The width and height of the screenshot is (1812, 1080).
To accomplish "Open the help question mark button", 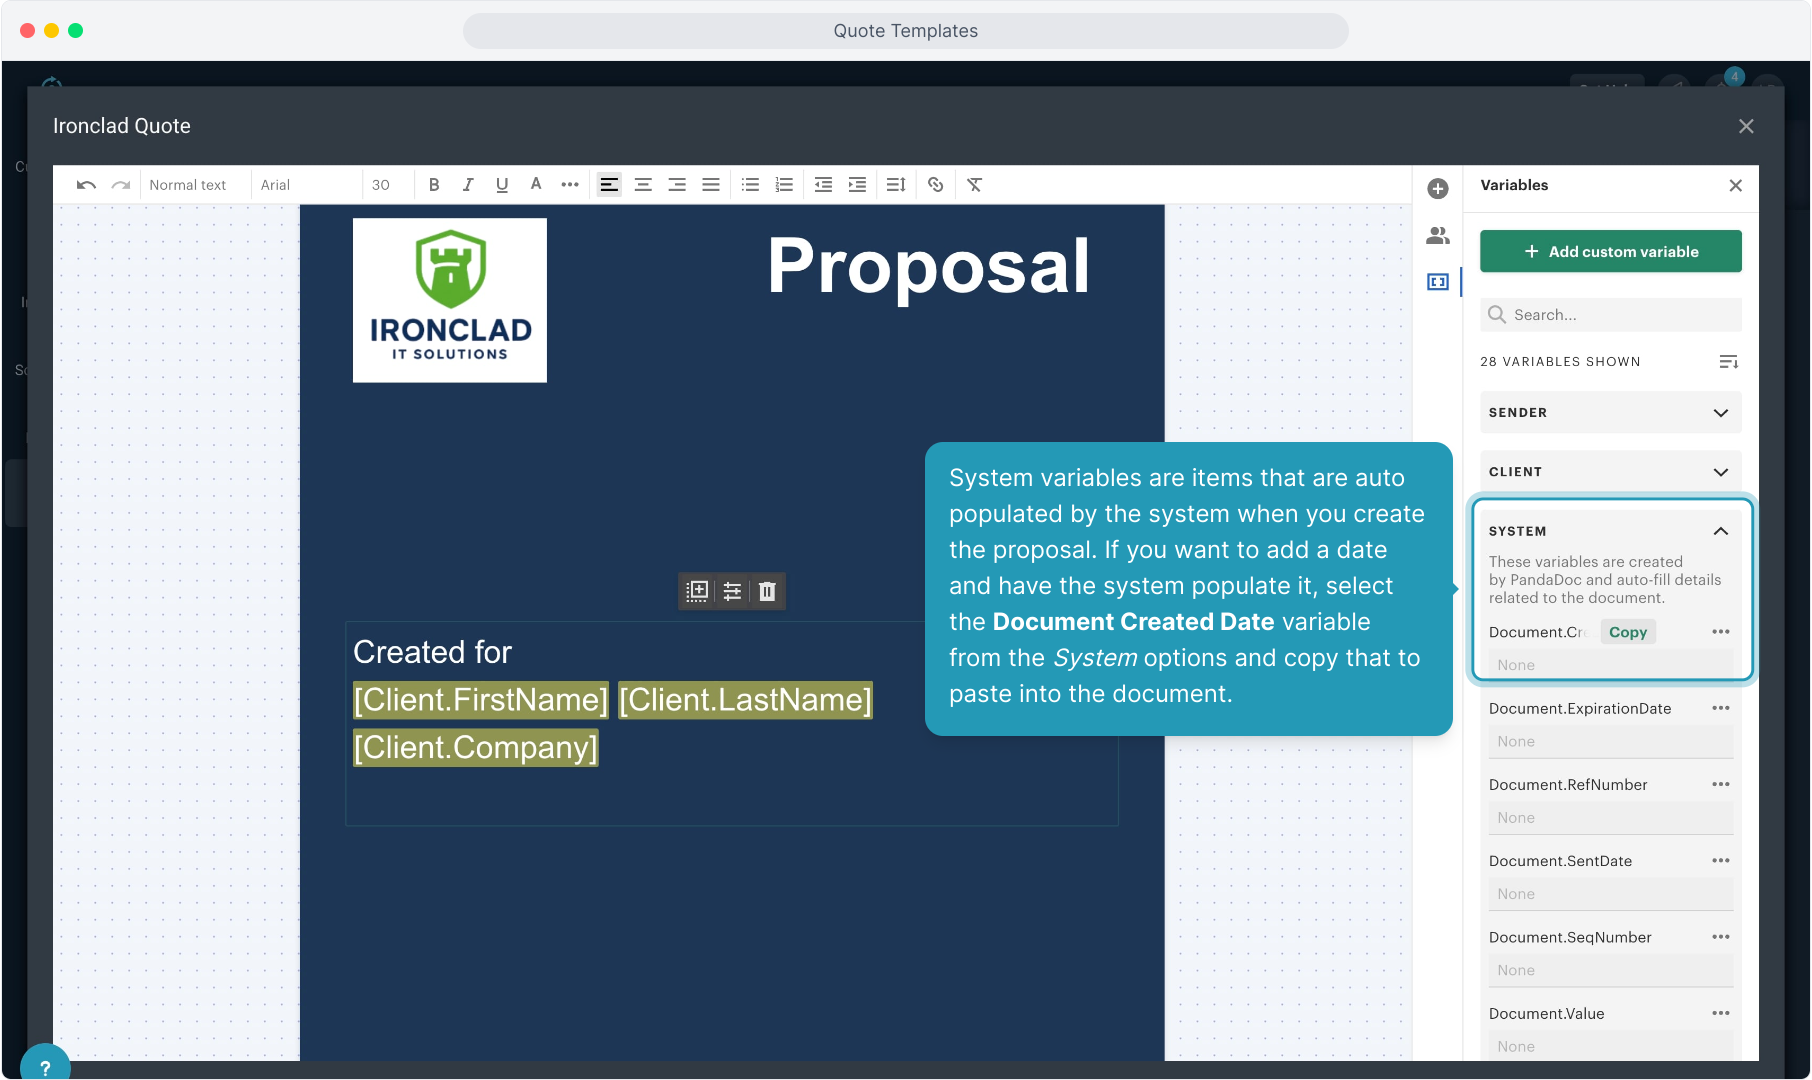I will 45,1066.
